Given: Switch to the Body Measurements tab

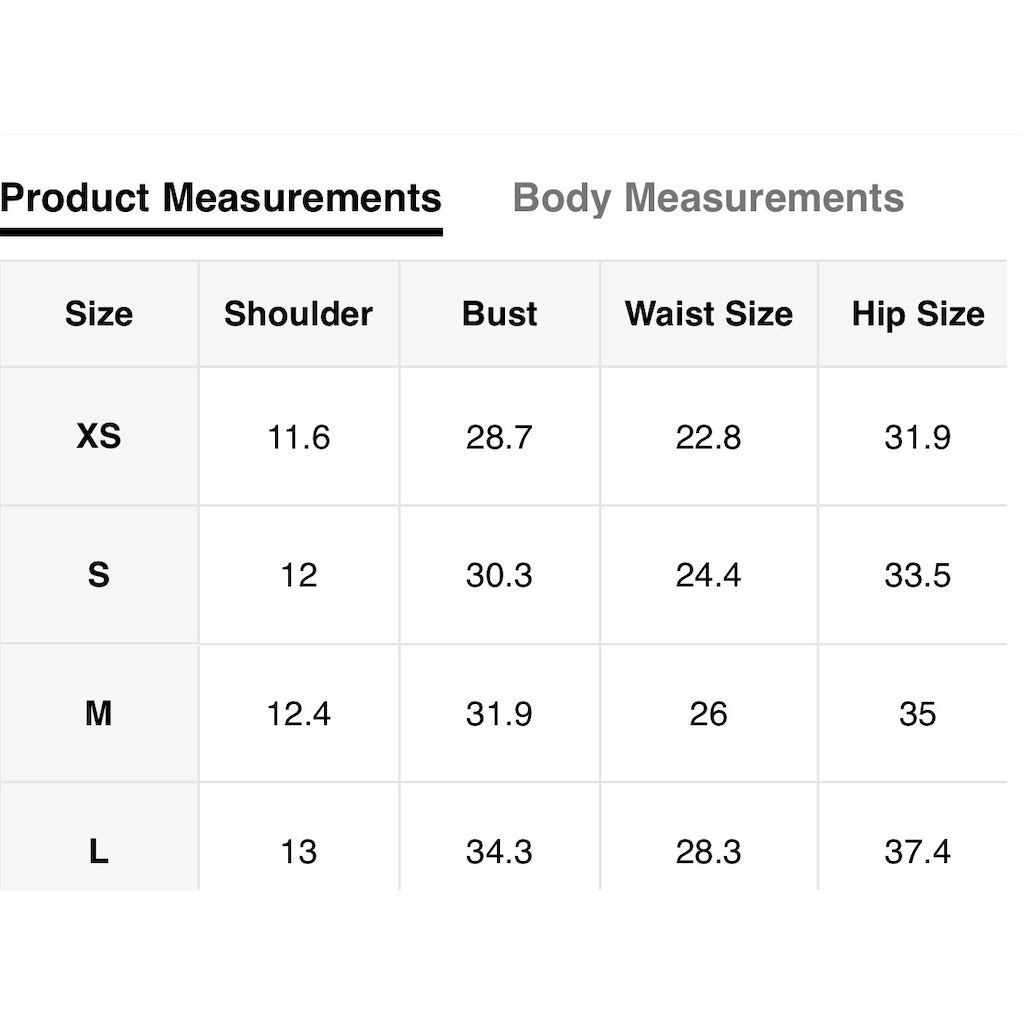Looking at the screenshot, I should point(708,198).
